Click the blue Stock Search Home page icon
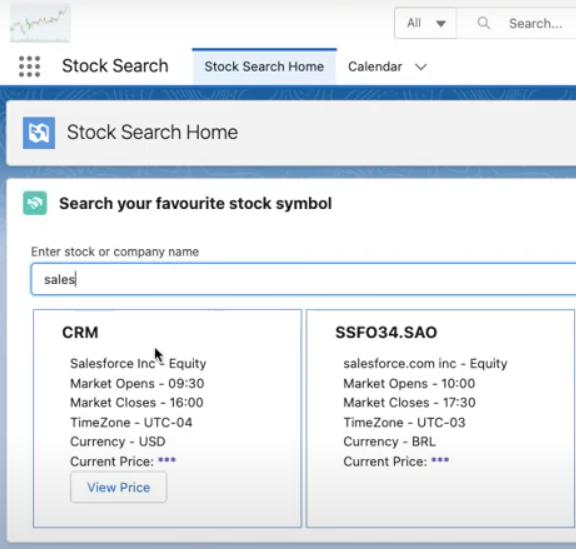The width and height of the screenshot is (576, 549). (39, 133)
